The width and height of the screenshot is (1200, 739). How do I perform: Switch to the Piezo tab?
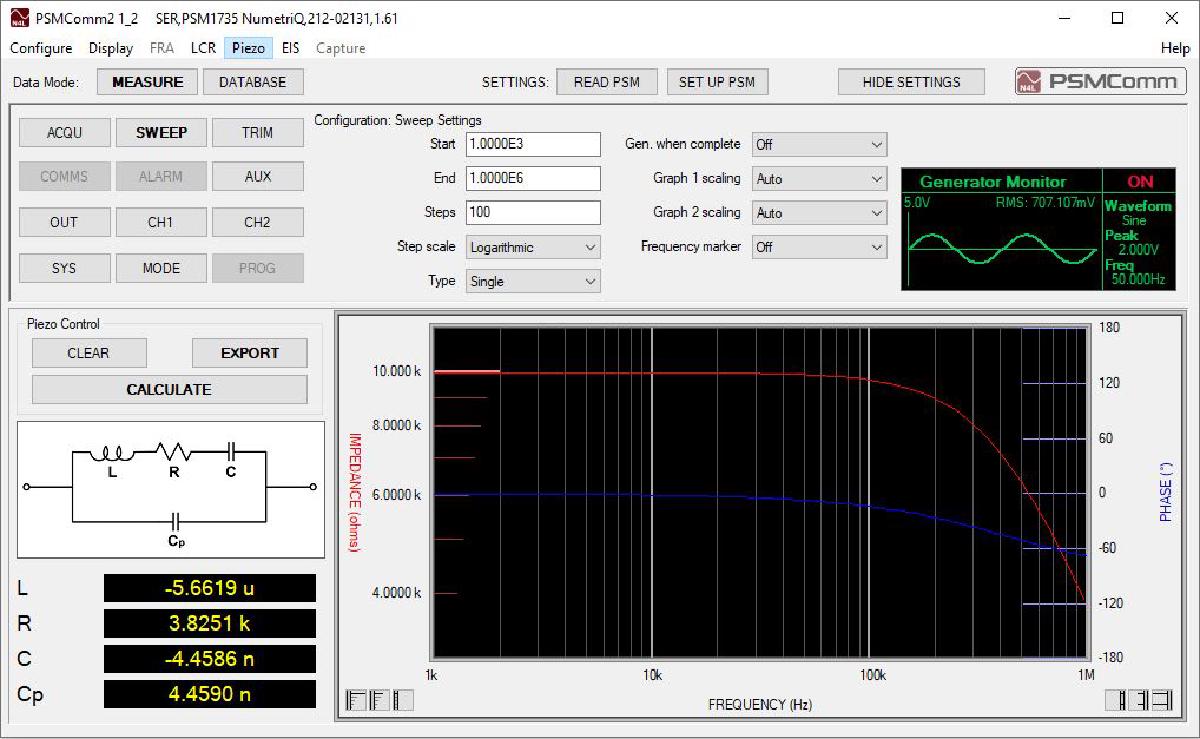246,47
